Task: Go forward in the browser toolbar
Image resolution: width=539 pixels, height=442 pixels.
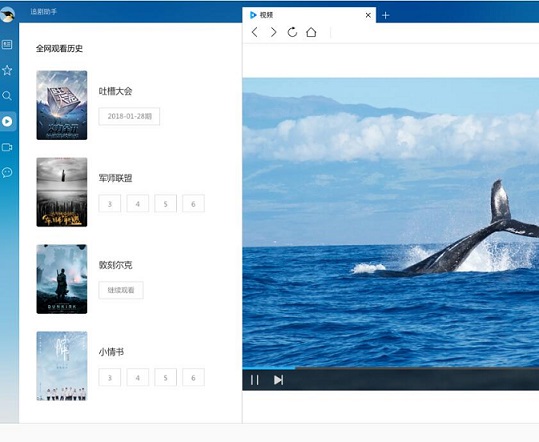Action: (273, 32)
